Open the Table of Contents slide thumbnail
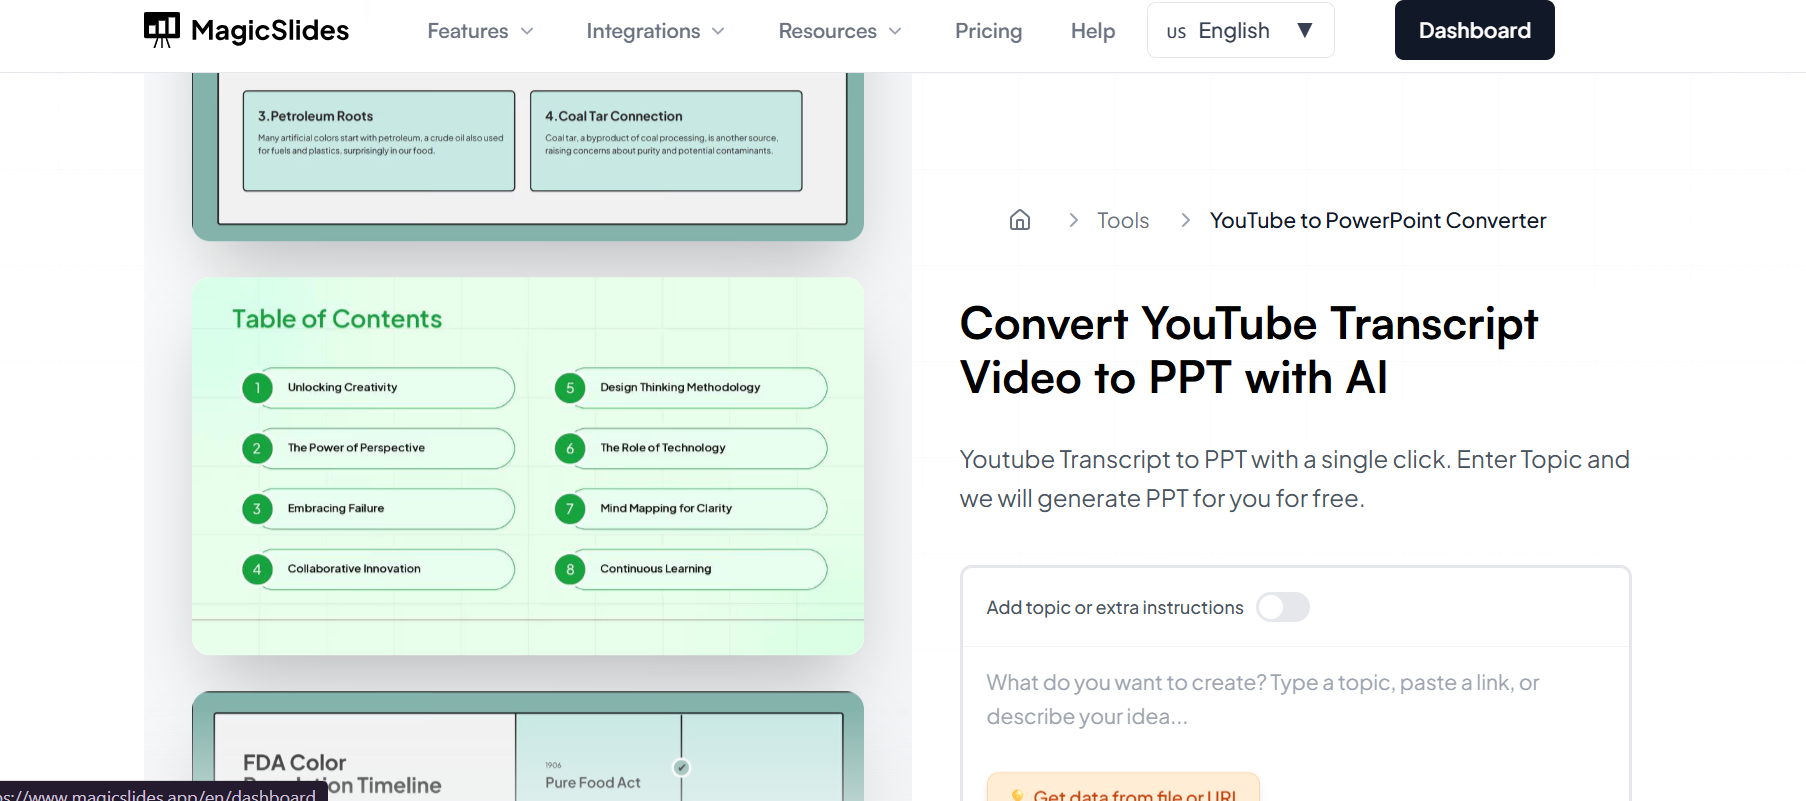This screenshot has height=801, width=1806. click(528, 466)
